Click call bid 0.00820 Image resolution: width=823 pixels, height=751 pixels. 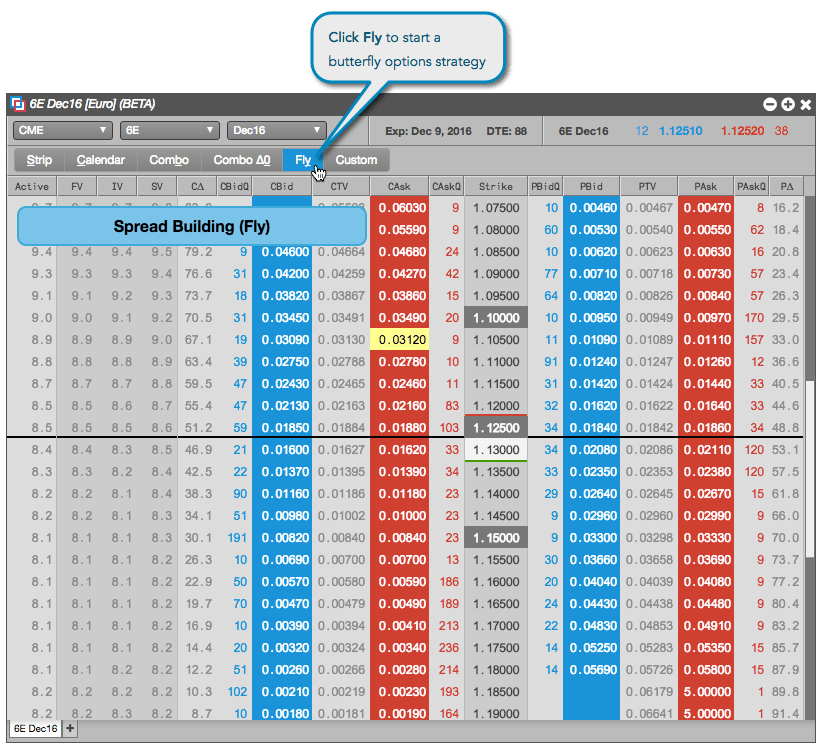point(282,538)
